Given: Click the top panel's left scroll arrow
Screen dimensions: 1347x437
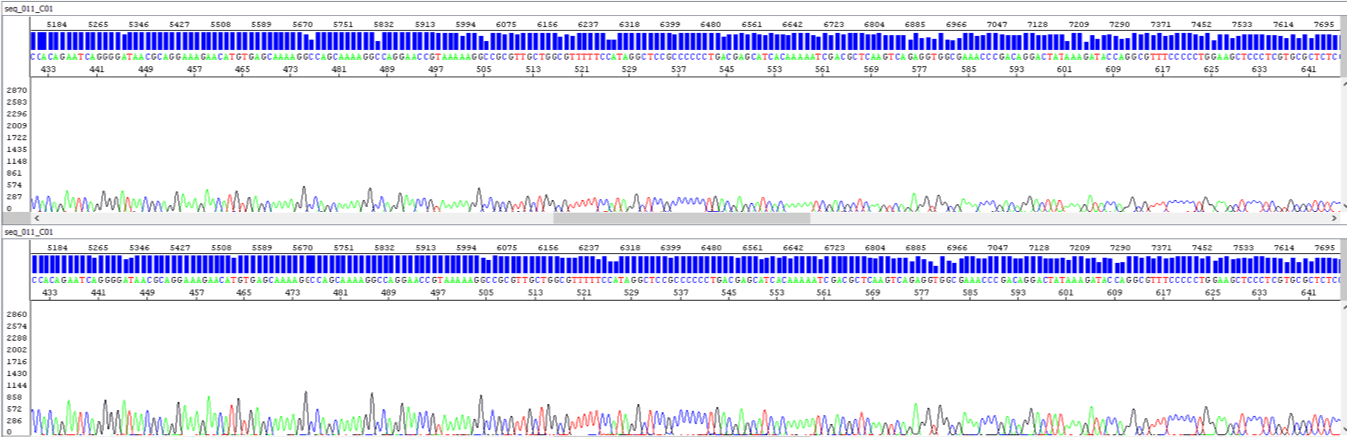Looking at the screenshot, I should click(x=37, y=217).
